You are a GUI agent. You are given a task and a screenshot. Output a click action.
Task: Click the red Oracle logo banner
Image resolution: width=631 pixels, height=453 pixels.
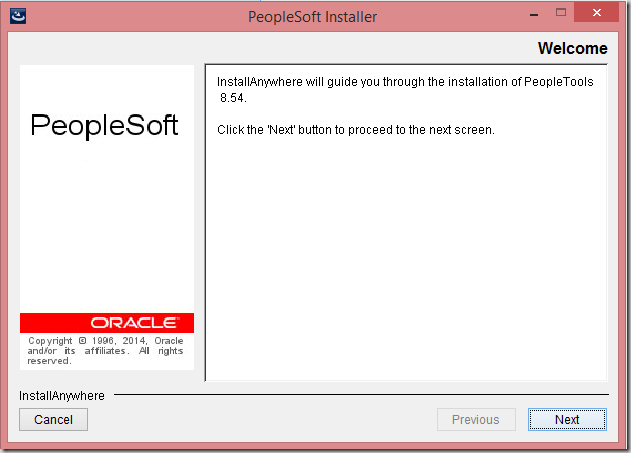(x=107, y=323)
